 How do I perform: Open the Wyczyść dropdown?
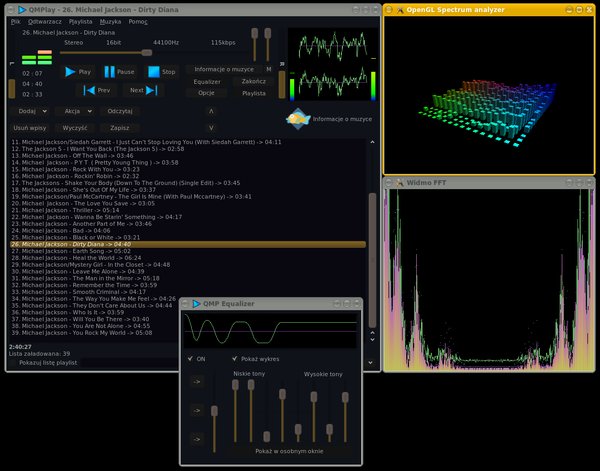coord(76,128)
